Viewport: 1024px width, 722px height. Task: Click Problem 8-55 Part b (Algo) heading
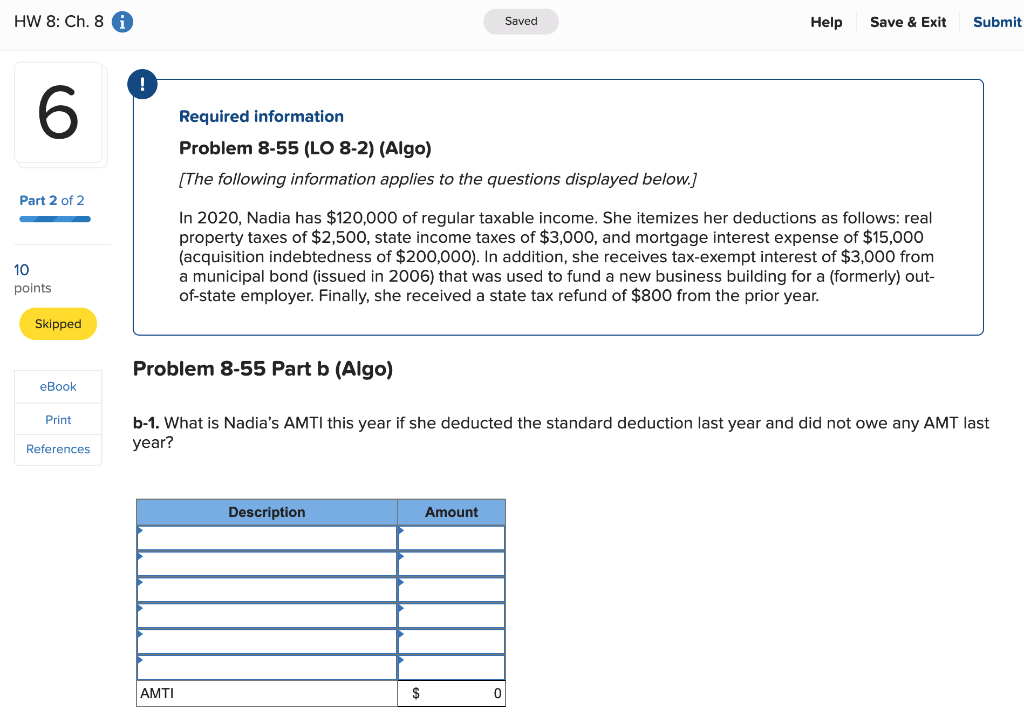tap(263, 369)
